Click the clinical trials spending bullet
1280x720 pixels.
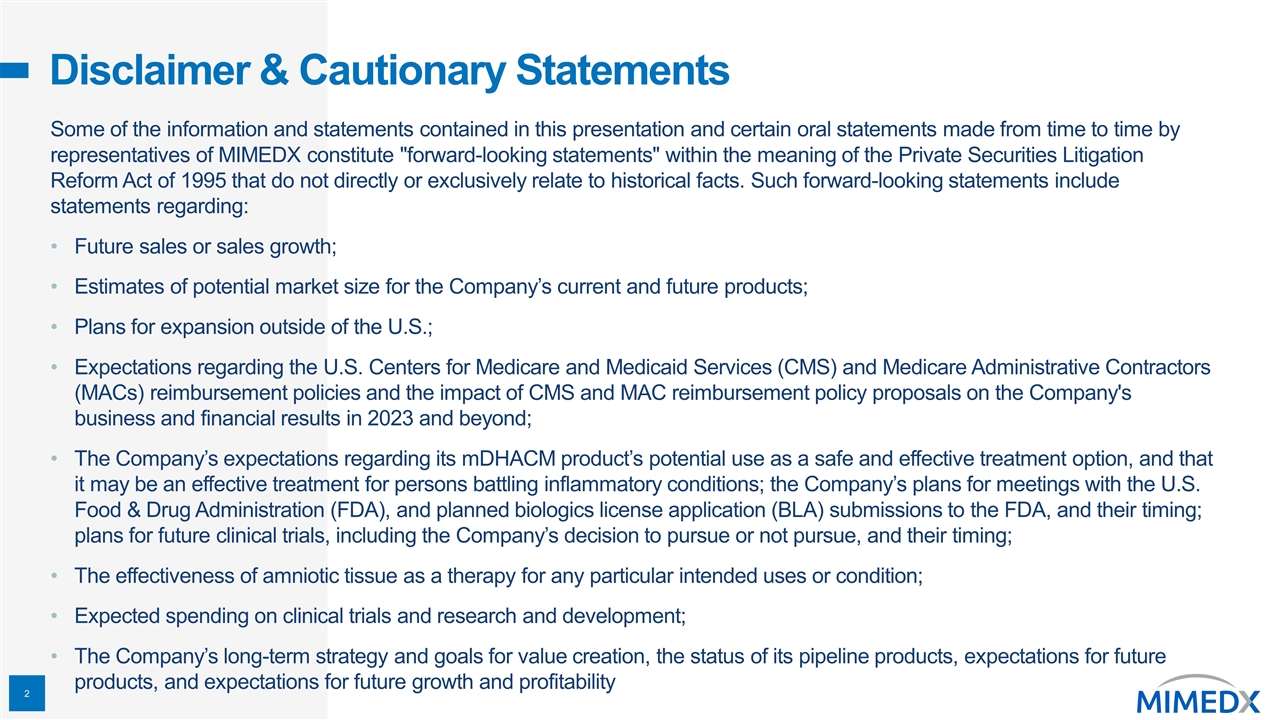coord(381,615)
